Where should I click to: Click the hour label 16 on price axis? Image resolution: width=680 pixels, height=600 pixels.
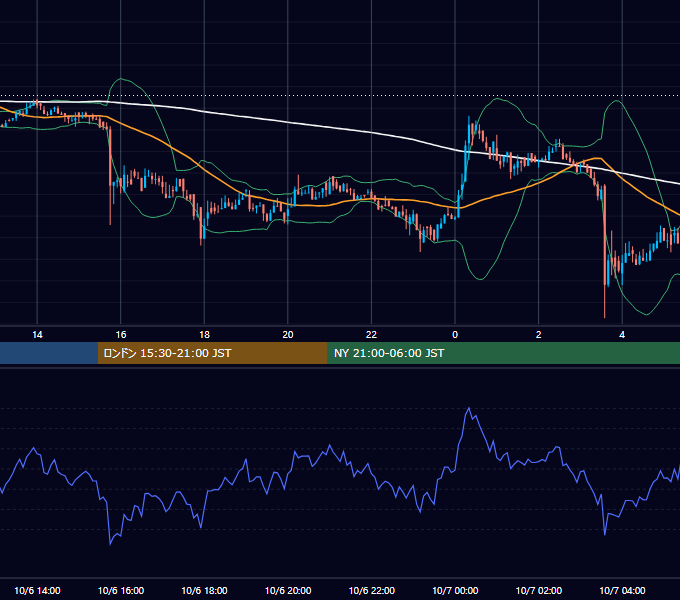pos(121,335)
